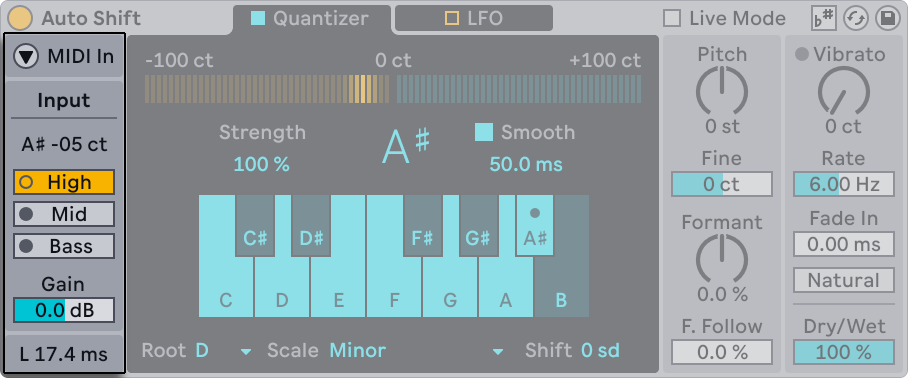Toggle the D# key on the keyboard

click(310, 226)
